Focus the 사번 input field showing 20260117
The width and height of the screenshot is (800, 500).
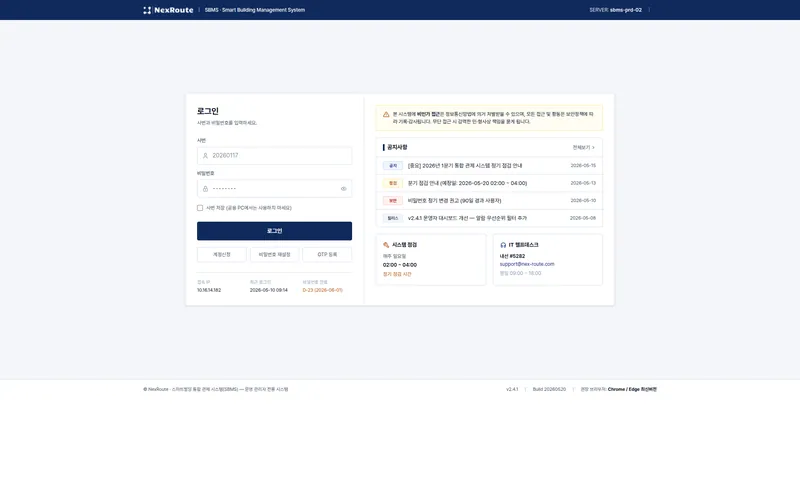click(x=274, y=156)
